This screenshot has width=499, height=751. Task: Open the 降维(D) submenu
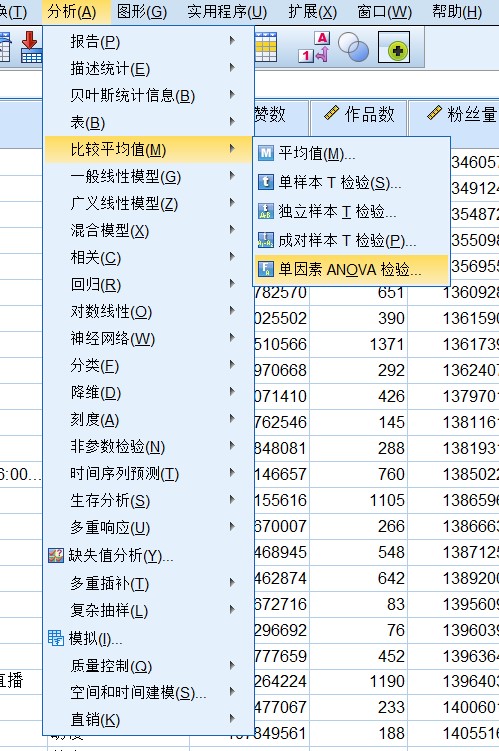149,393
